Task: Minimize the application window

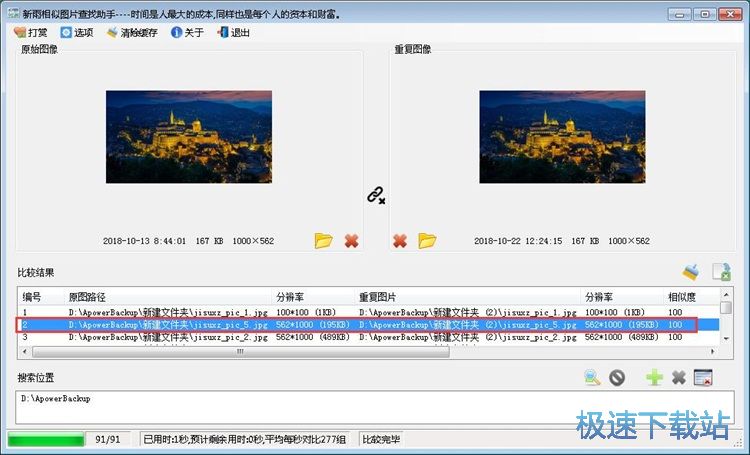Action: 679,14
